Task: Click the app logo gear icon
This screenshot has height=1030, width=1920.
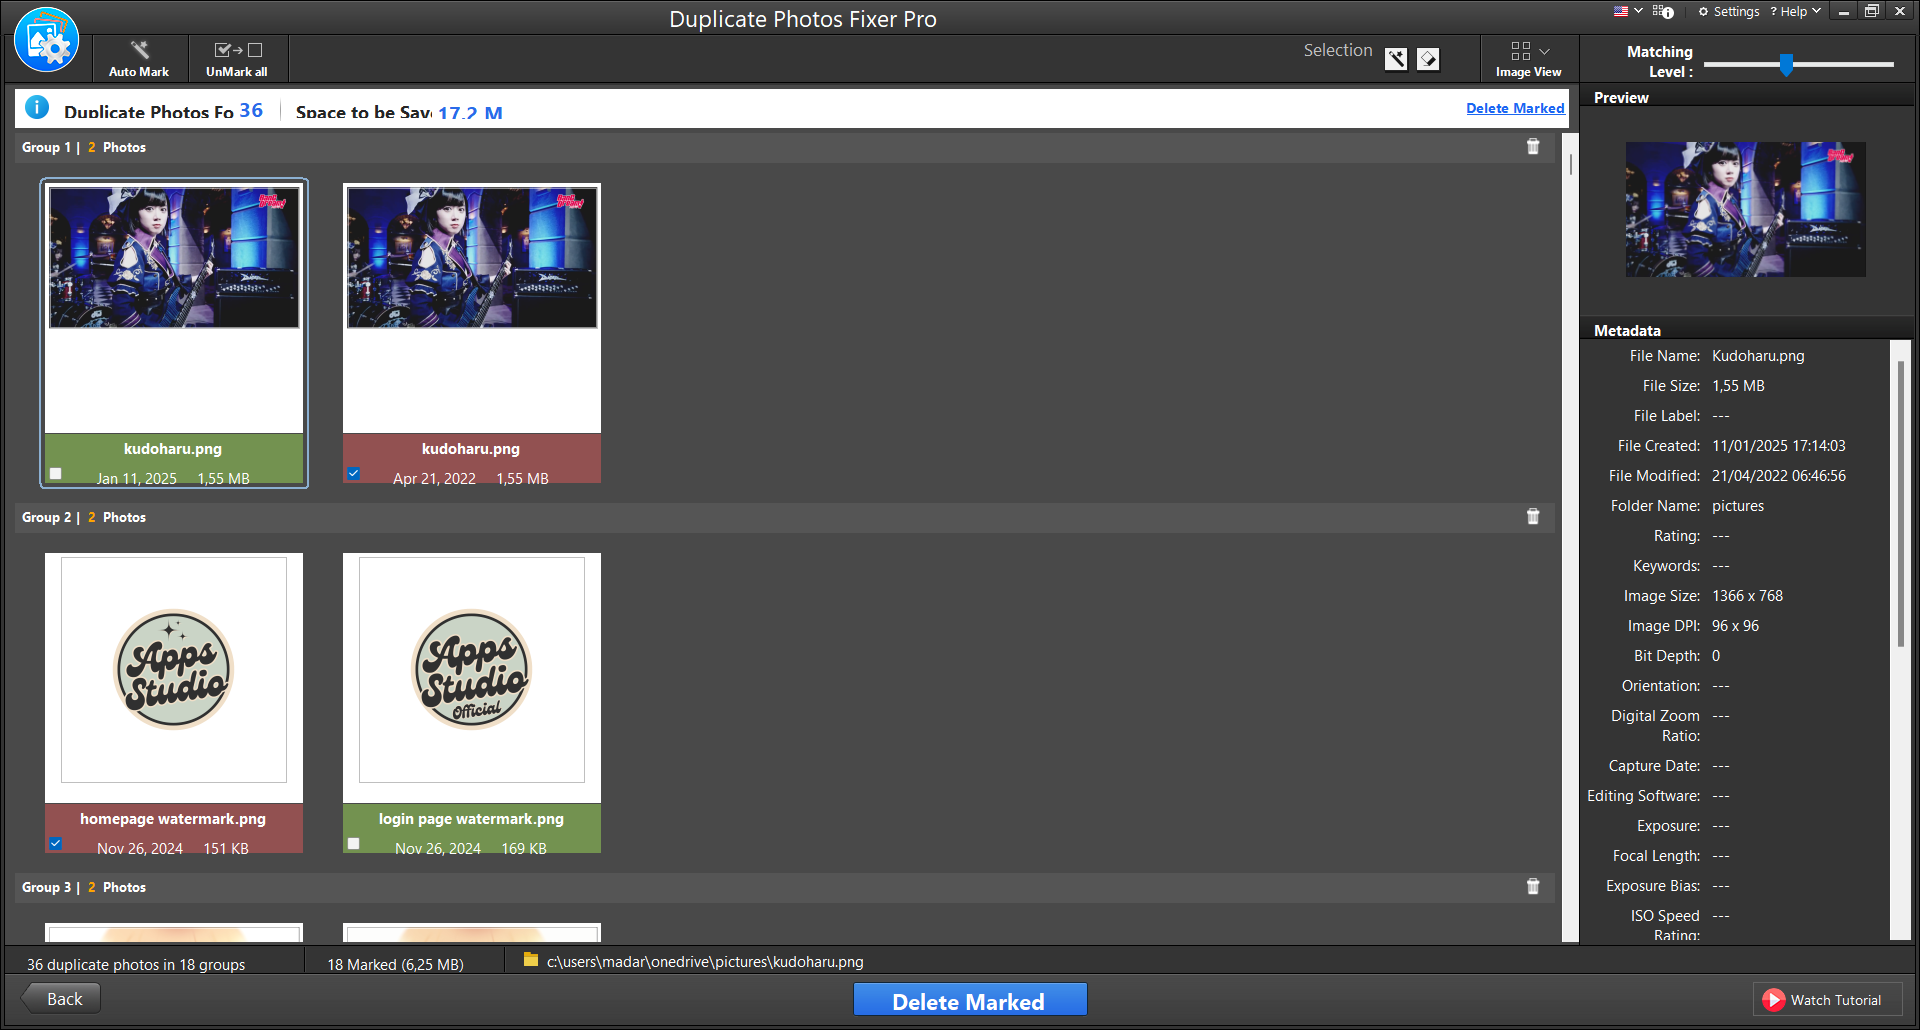Action: pyautogui.click(x=47, y=40)
